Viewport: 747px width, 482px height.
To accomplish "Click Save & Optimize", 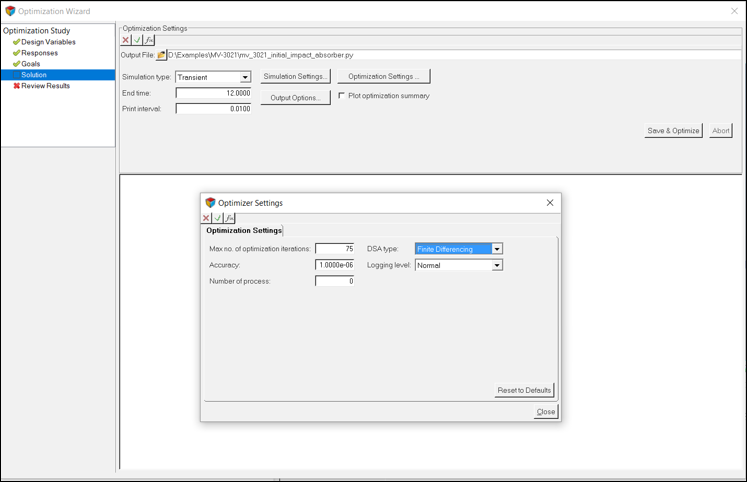I will [x=673, y=131].
